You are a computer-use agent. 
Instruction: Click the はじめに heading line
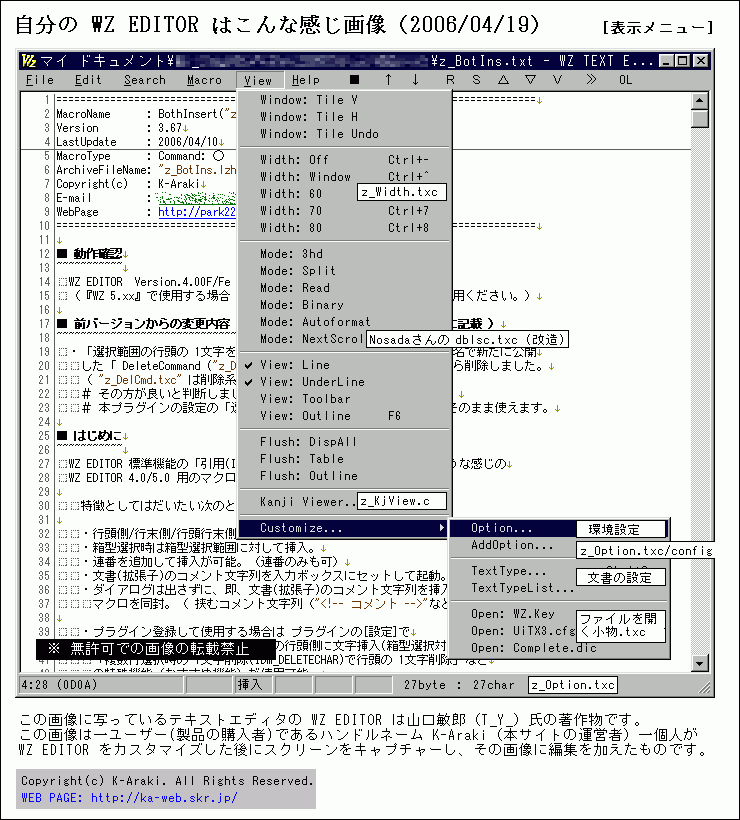[93, 436]
